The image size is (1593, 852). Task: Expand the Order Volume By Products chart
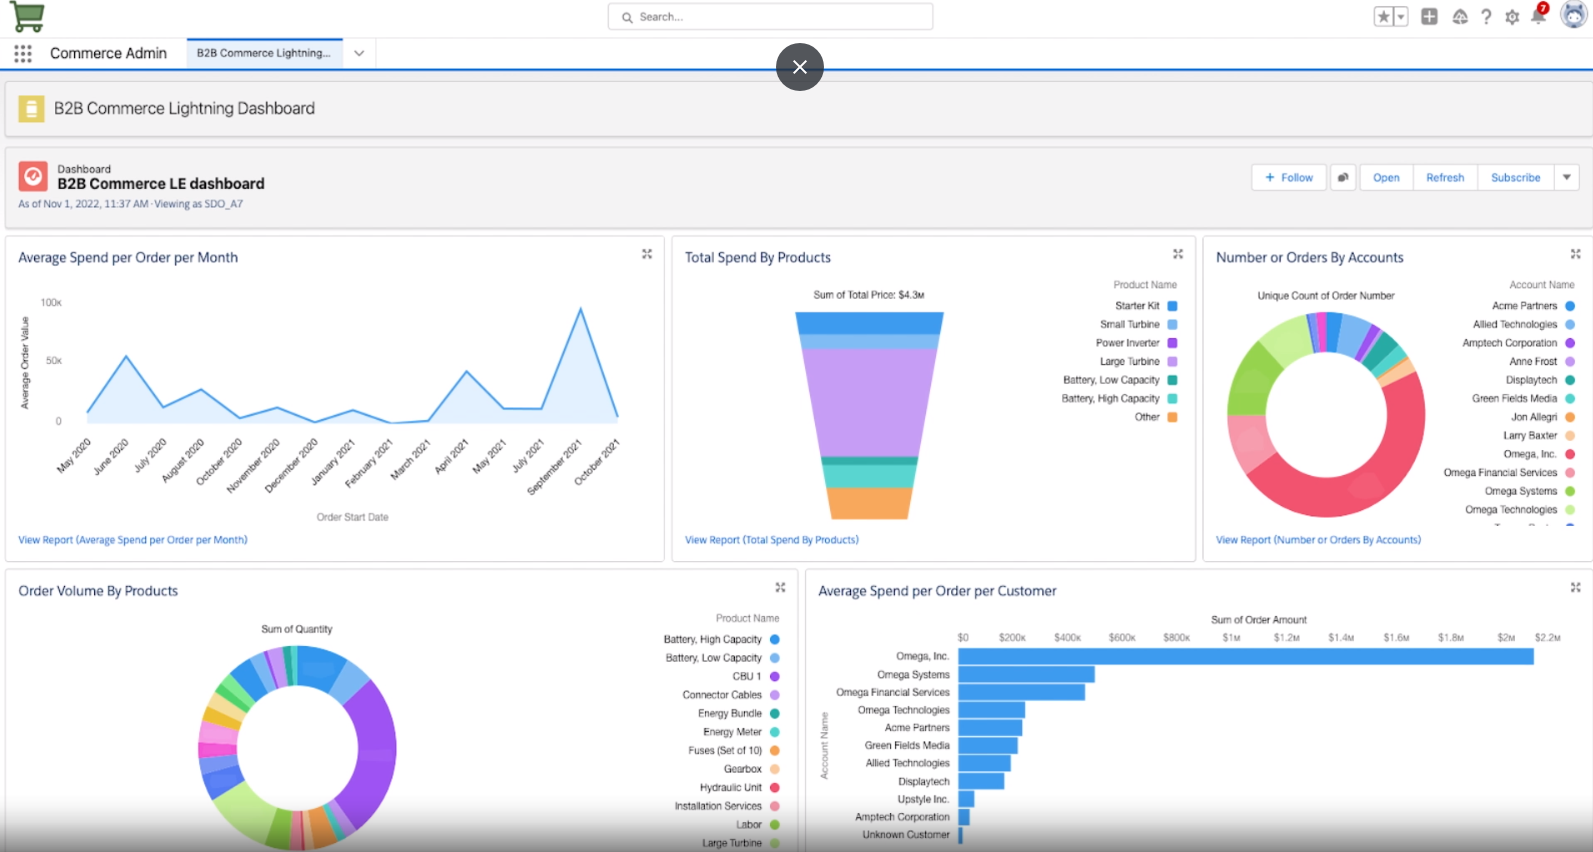(x=780, y=587)
